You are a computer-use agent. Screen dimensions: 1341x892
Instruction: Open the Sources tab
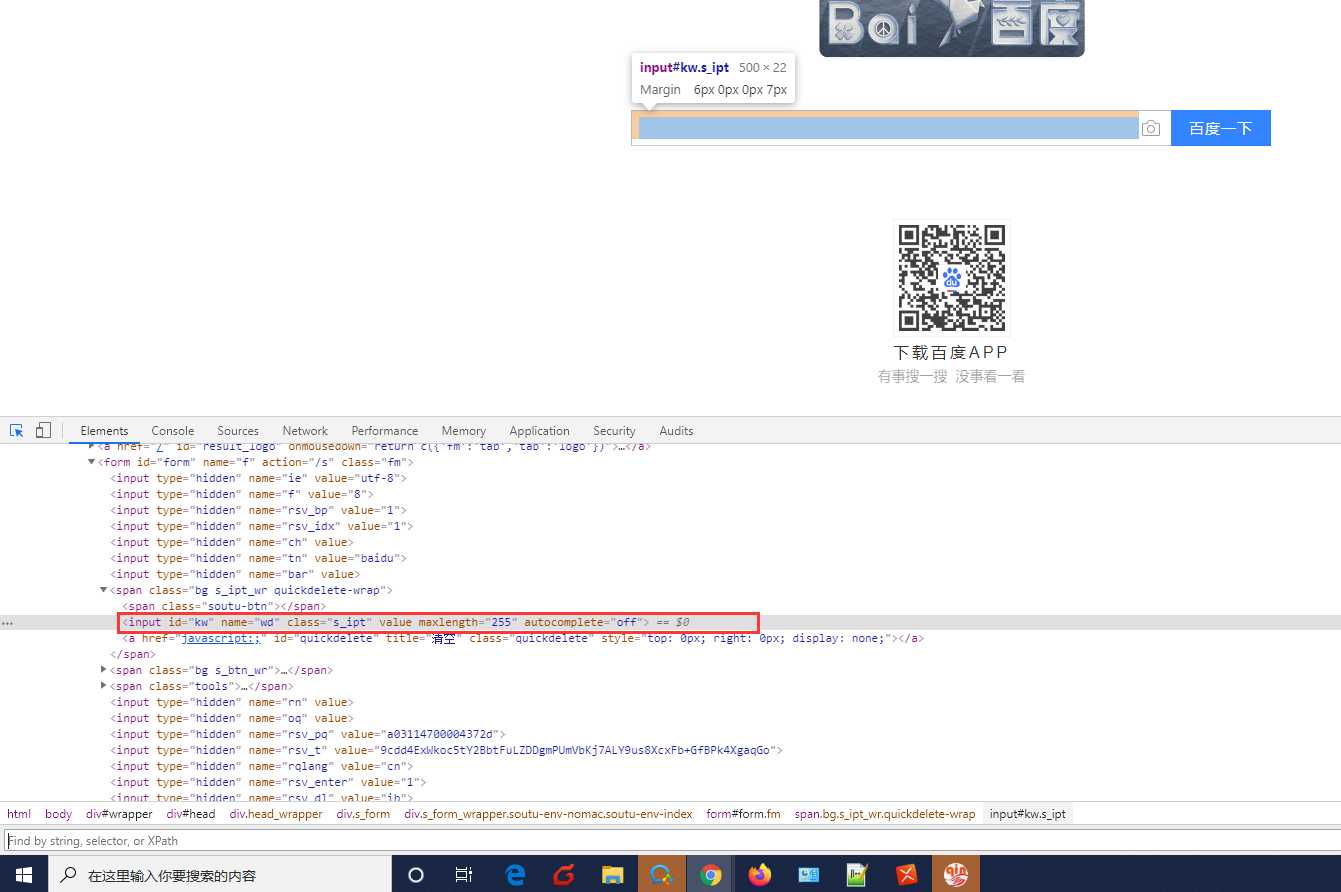[238, 431]
